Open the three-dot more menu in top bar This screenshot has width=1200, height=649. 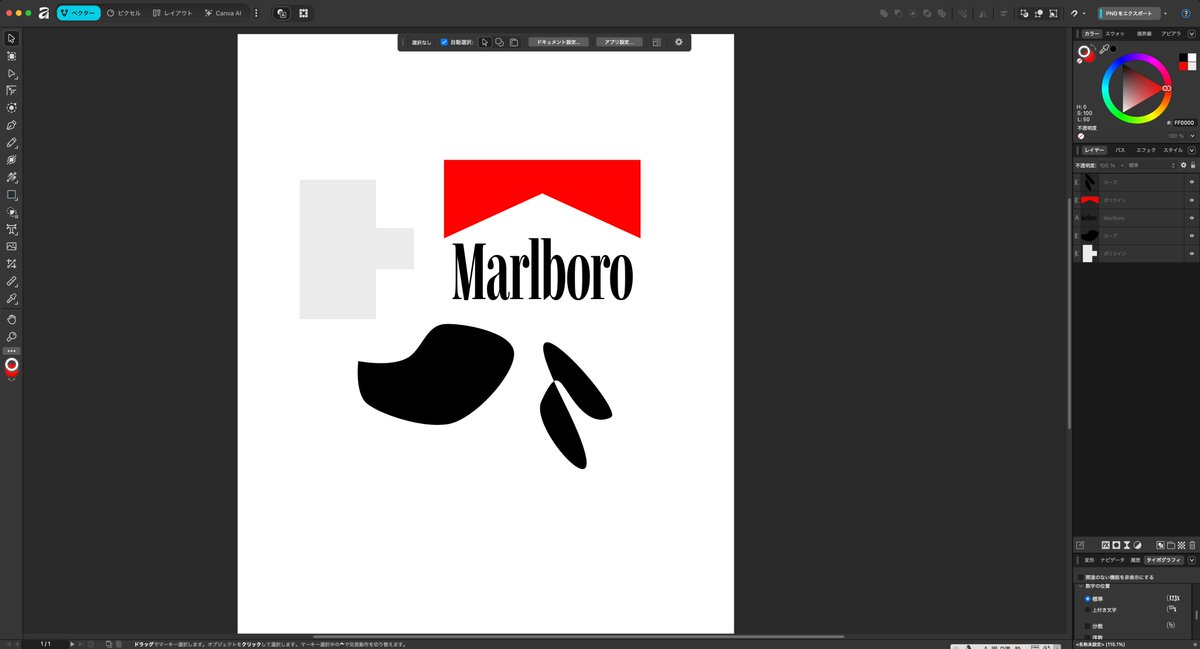coord(257,13)
